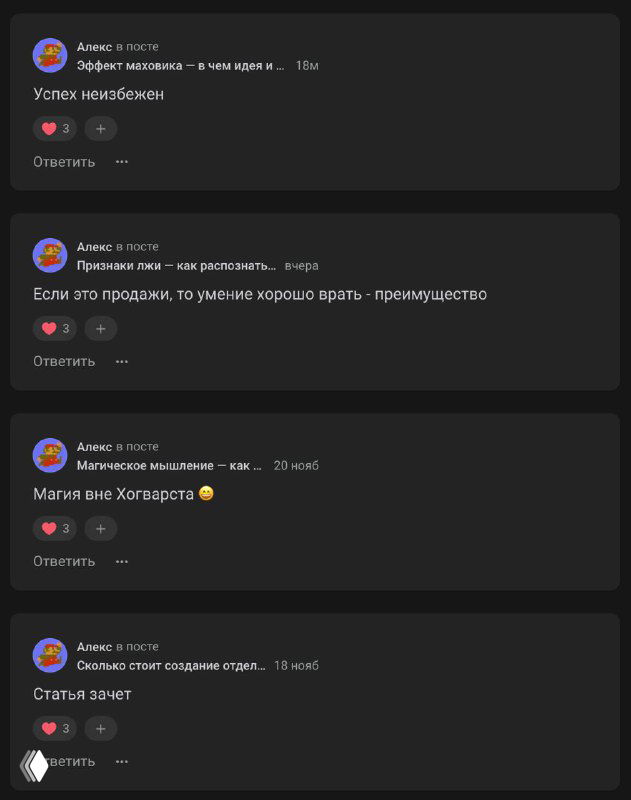
Task: Open more options under 'Магия вне Хогварста'
Action: pyautogui.click(x=120, y=561)
